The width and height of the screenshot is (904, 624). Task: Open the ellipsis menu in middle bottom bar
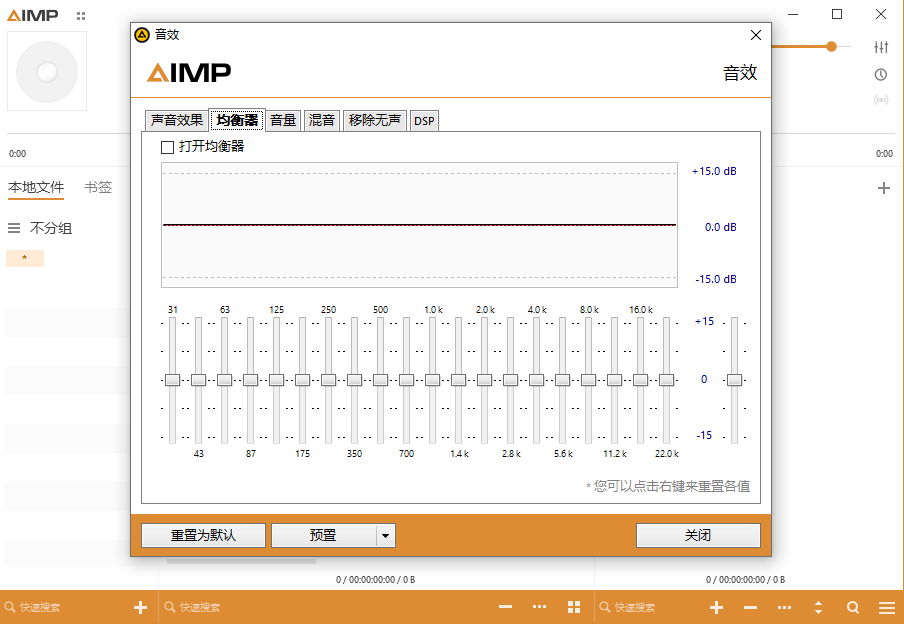540,607
